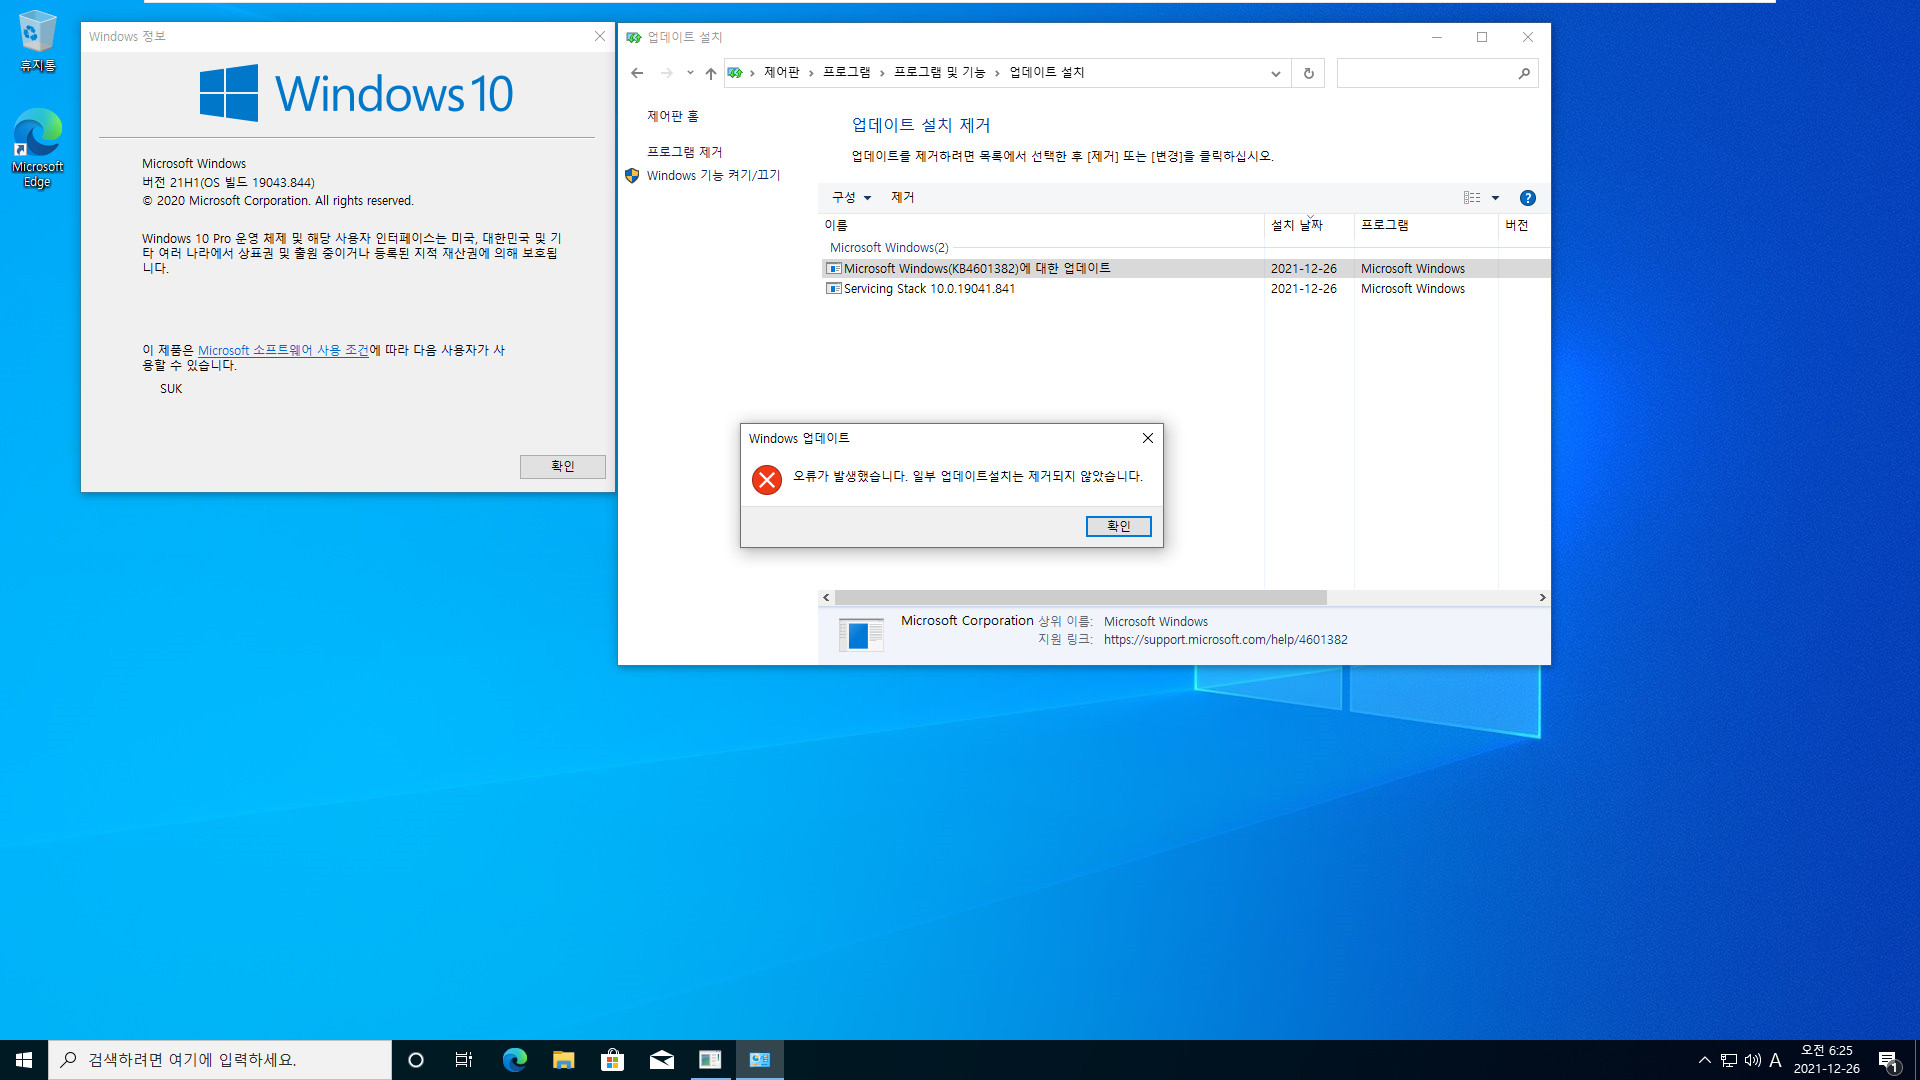Screen dimensions: 1920x1080
Task: Open Microsoft Store from taskbar
Action: (612, 1060)
